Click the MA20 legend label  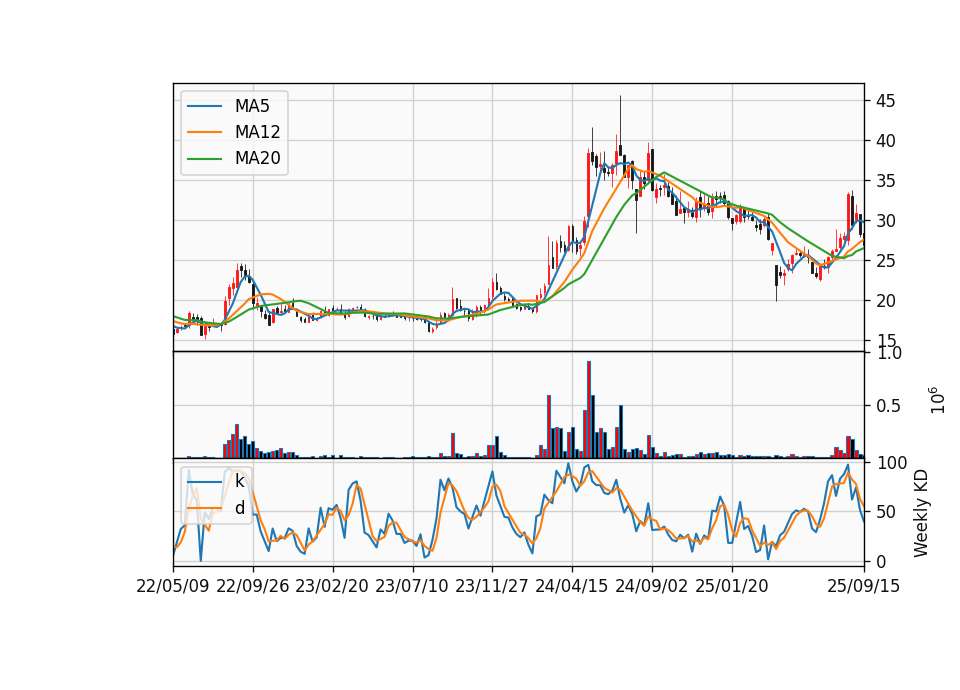click(x=257, y=158)
